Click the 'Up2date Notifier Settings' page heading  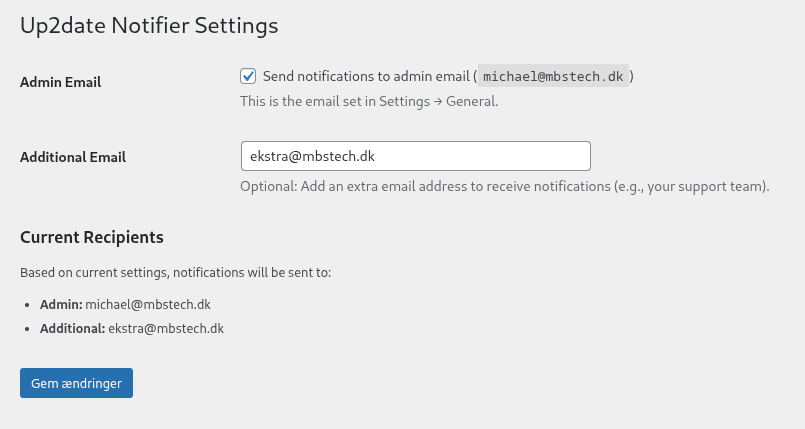pyautogui.click(x=149, y=26)
